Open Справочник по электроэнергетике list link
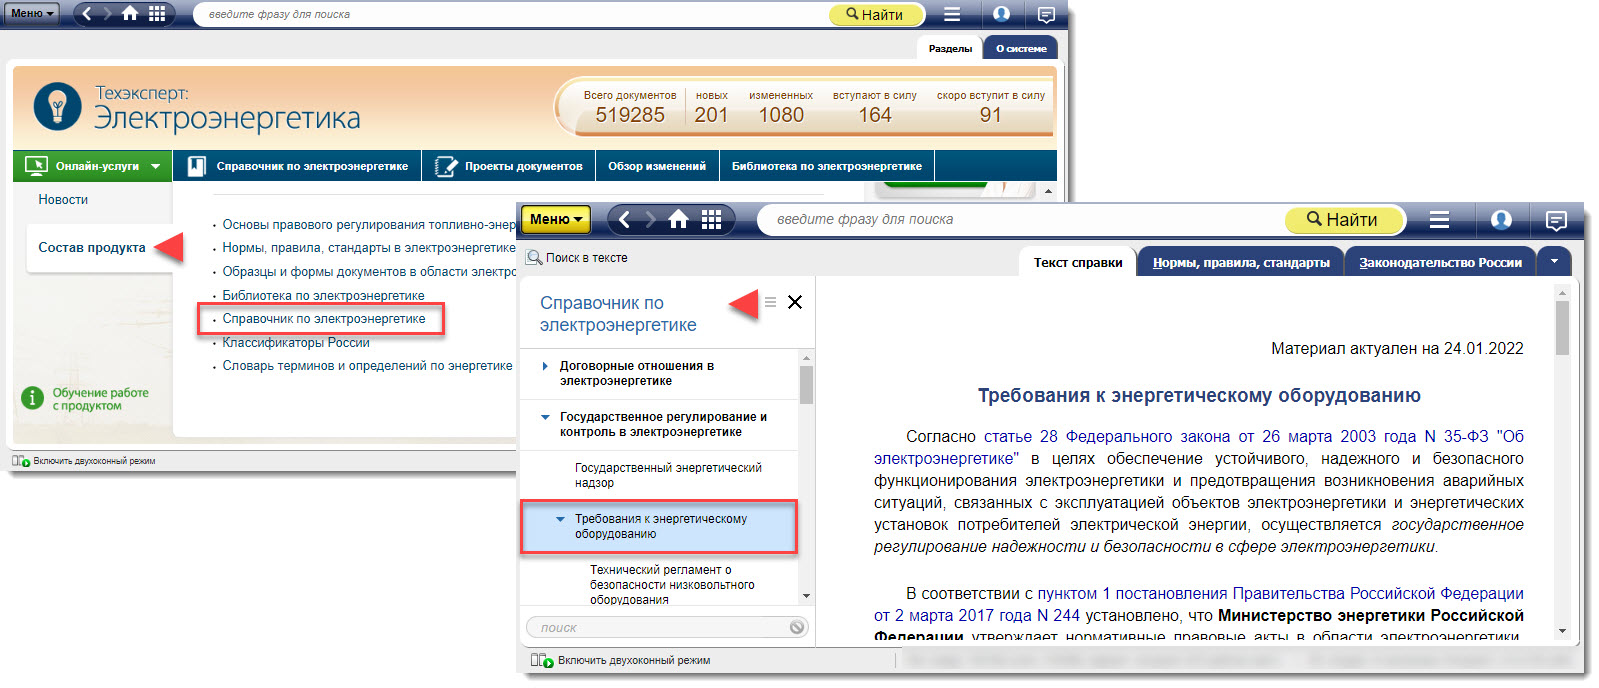 324,319
